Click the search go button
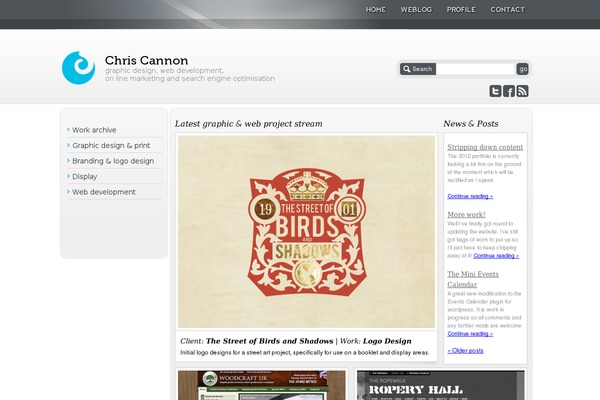Image resolution: width=600 pixels, height=400 pixels. coord(522,69)
